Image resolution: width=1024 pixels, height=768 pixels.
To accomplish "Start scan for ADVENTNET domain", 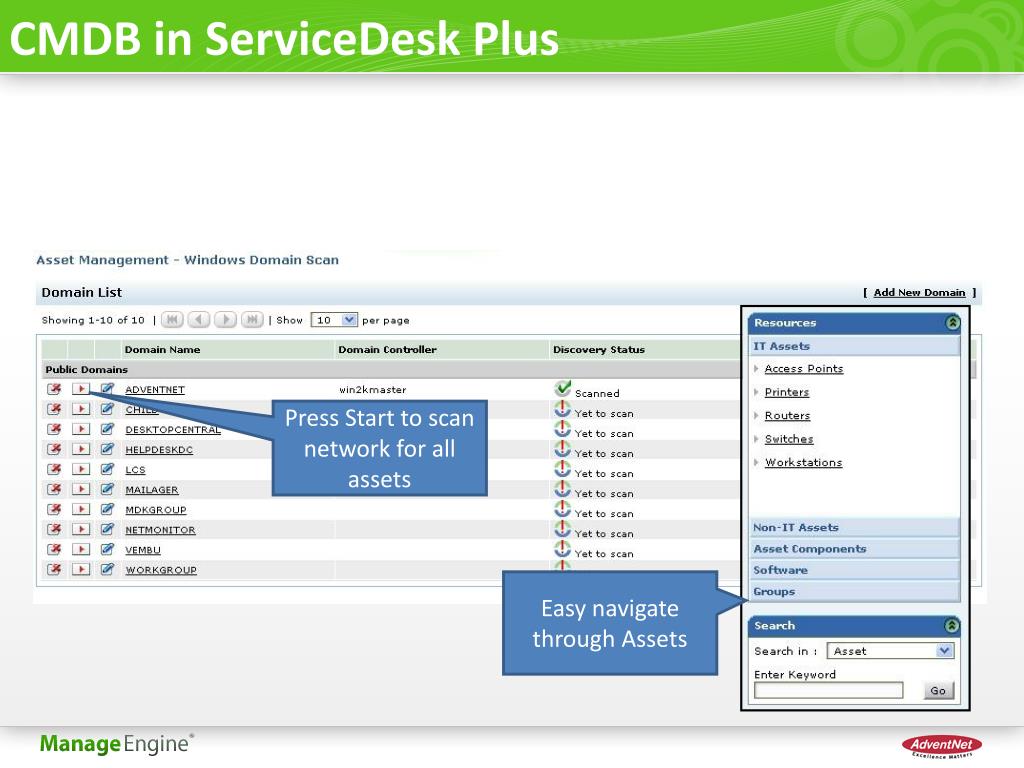I will 81,389.
